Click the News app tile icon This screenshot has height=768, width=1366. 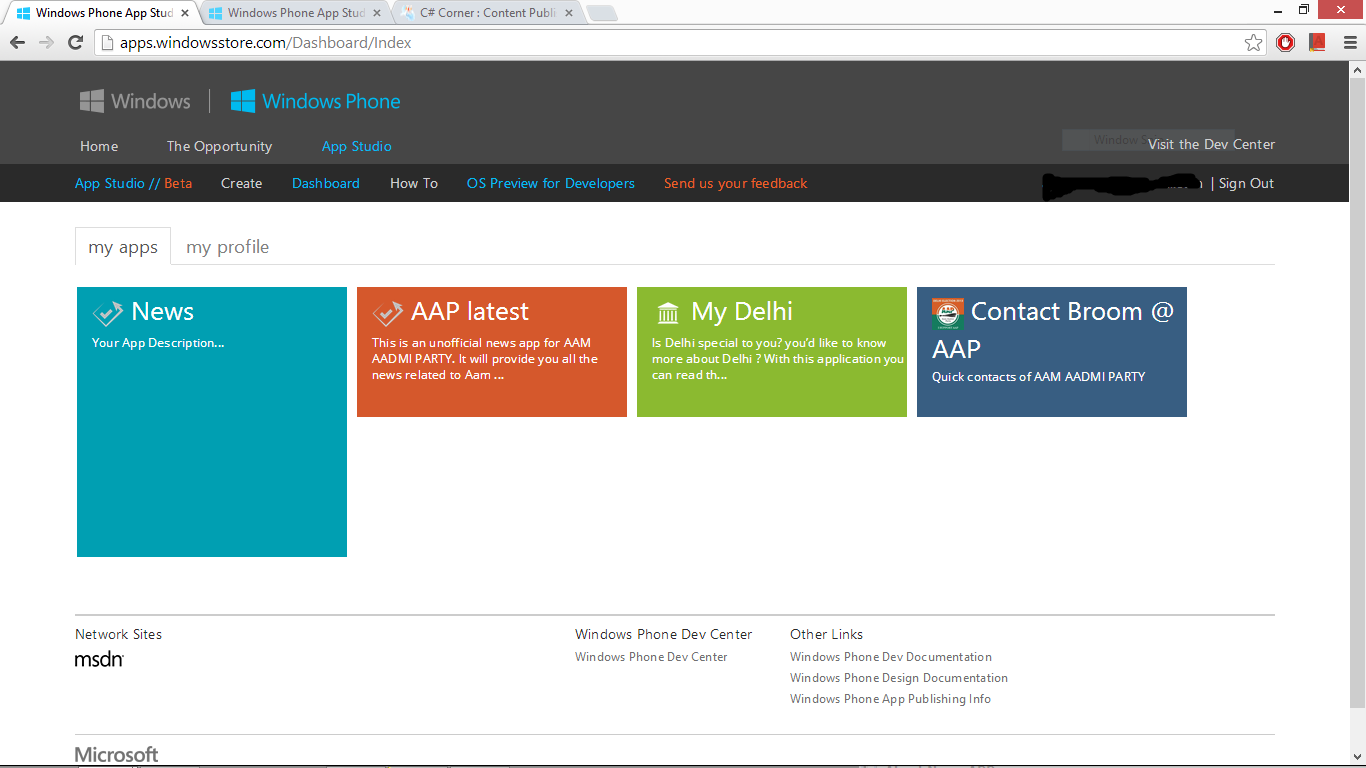pos(108,313)
